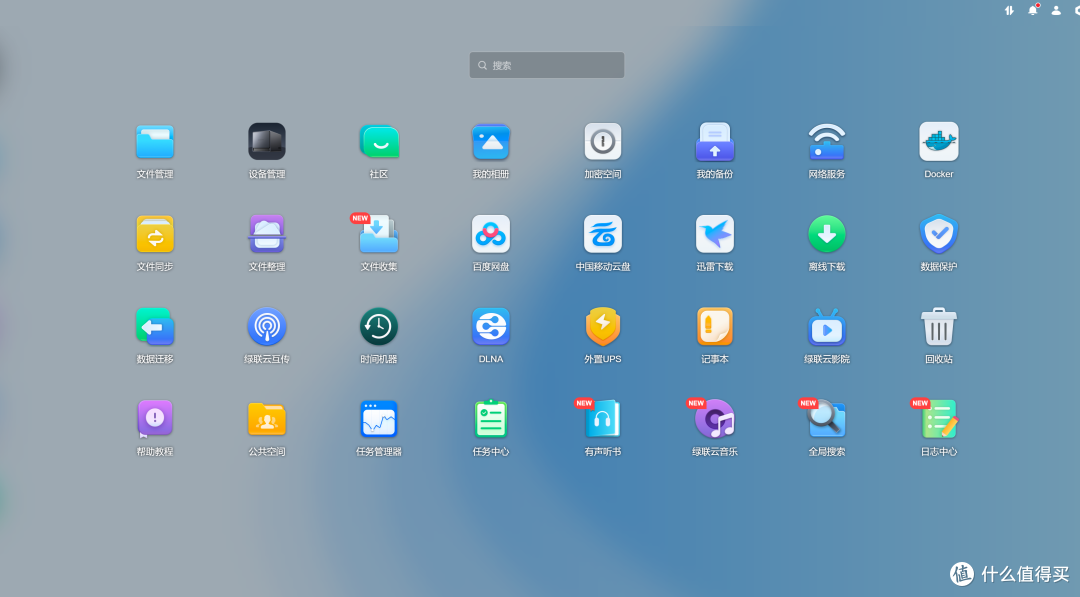Launch 数据迁移 data migration app

pos(155,327)
